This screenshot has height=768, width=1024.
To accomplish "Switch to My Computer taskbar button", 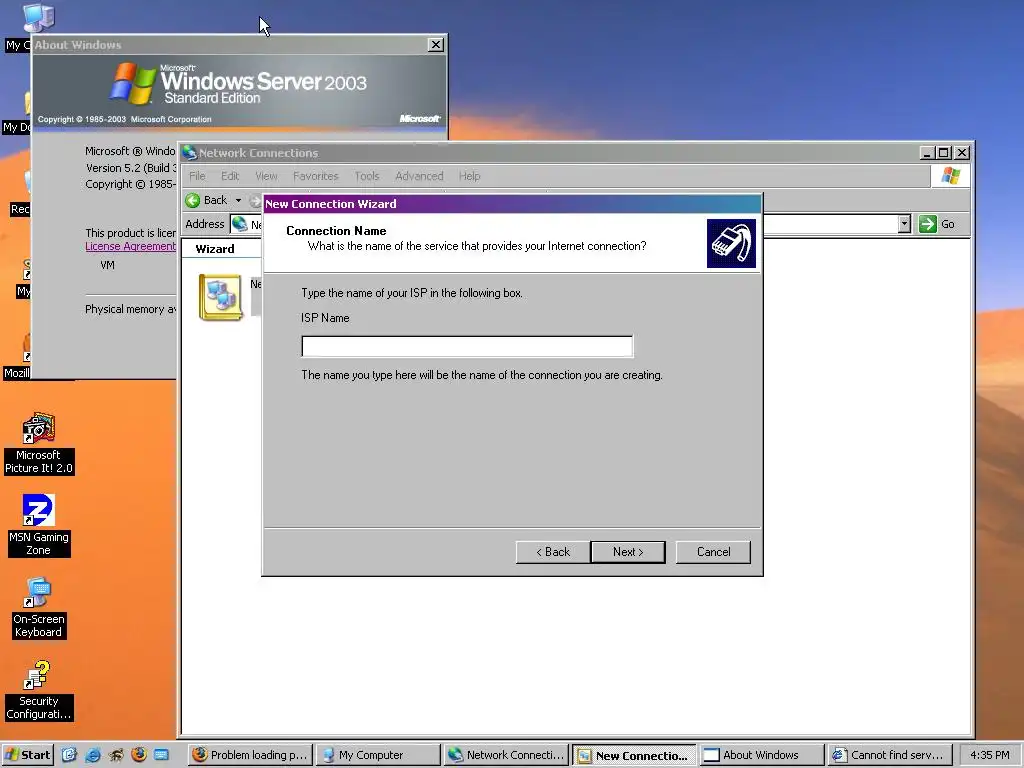I will coord(377,755).
